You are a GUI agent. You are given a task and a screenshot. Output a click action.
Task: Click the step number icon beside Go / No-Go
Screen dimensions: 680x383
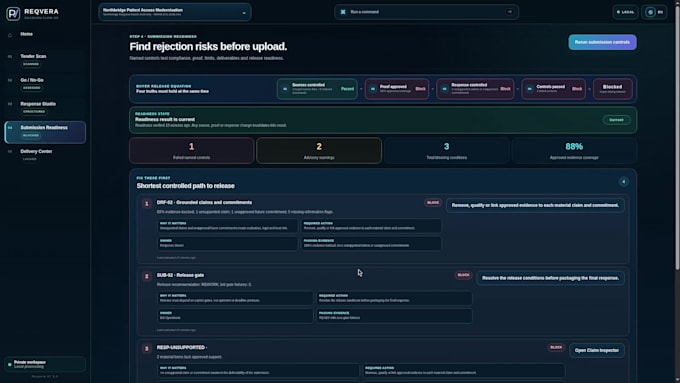10,80
